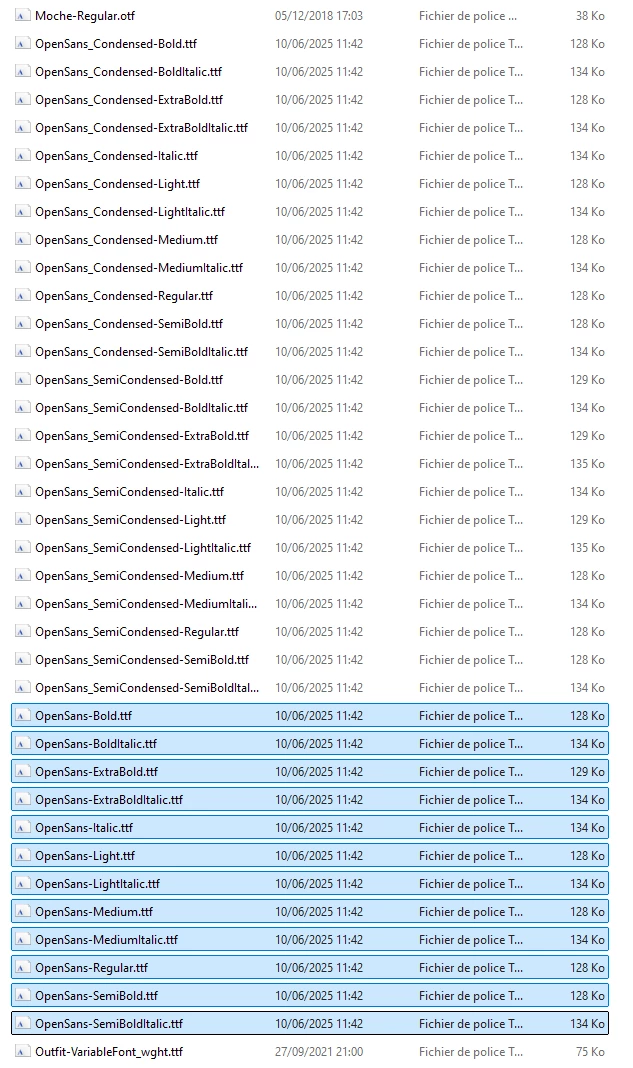Select file name OpenSans-LightItalic.ttf
The height and width of the screenshot is (1068, 633).
(97, 883)
